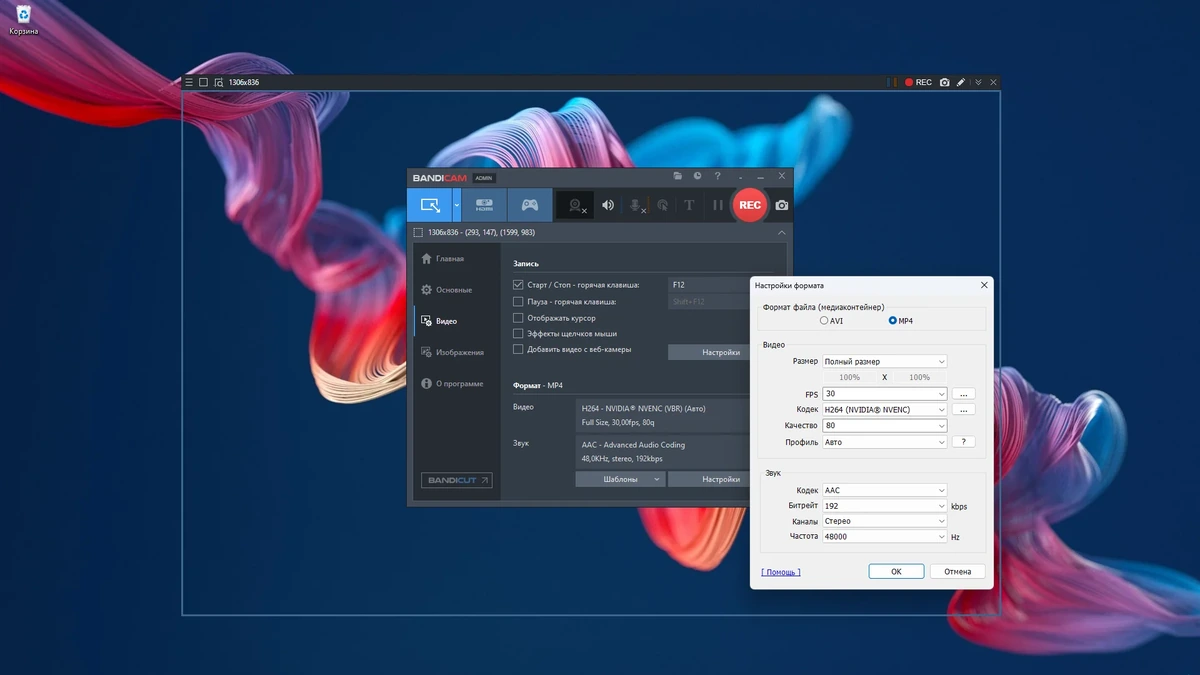Screen dimensions: 1200x675
Task: Select the MP4 file format radio button
Action: pyautogui.click(x=893, y=321)
